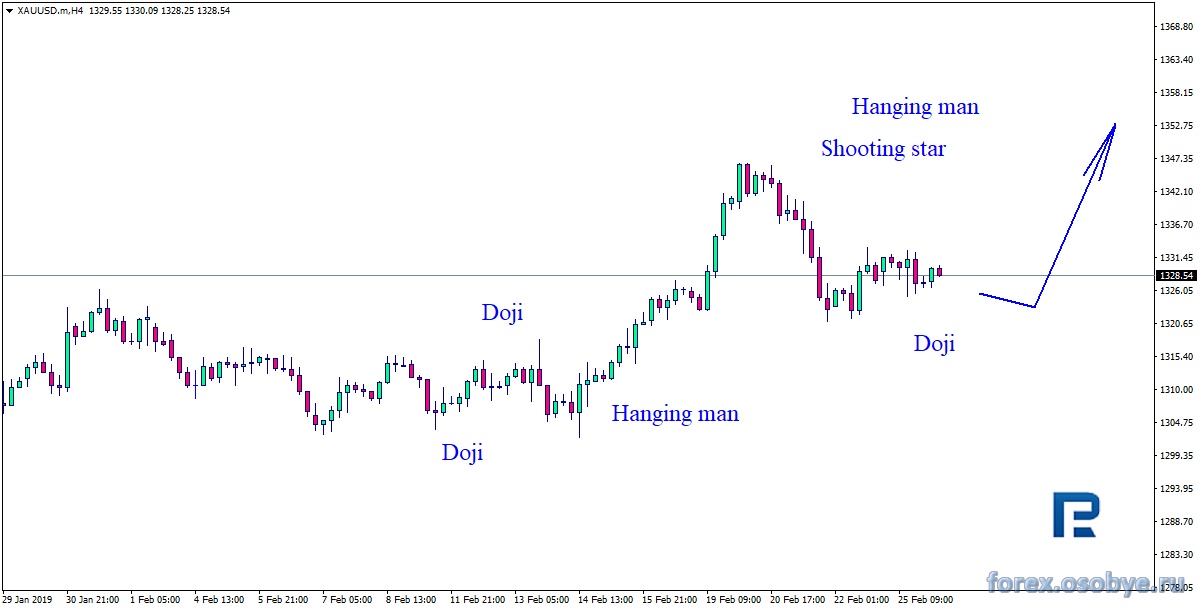This screenshot has width=1200, height=611.
Task: Click time axis label 30 Jan 21:00
Action: 92,600
